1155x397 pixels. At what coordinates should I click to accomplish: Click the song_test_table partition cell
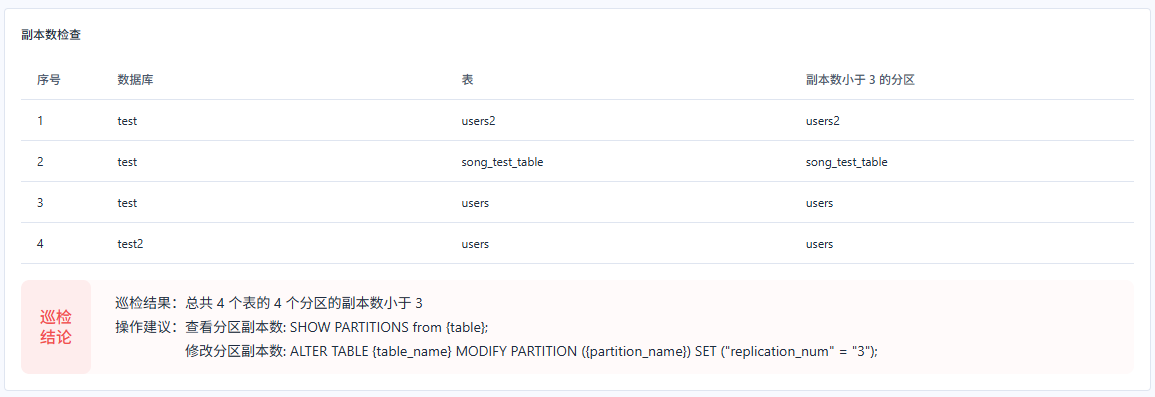pos(847,162)
